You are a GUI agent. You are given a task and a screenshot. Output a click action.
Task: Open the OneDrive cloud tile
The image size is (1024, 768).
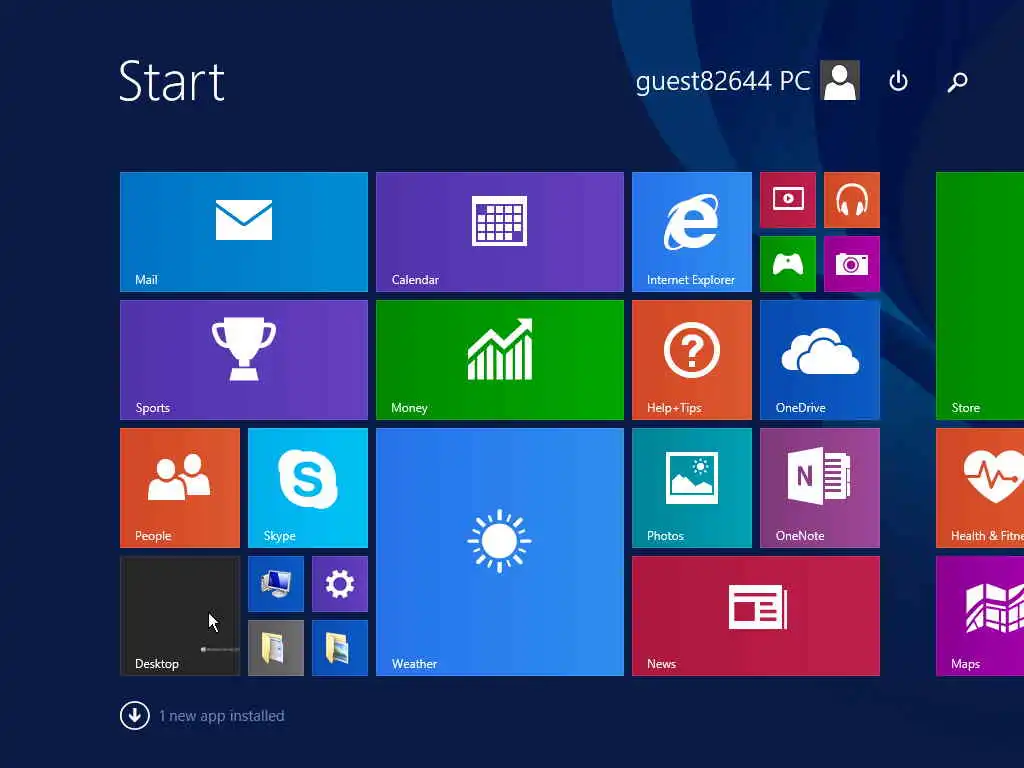[820, 360]
